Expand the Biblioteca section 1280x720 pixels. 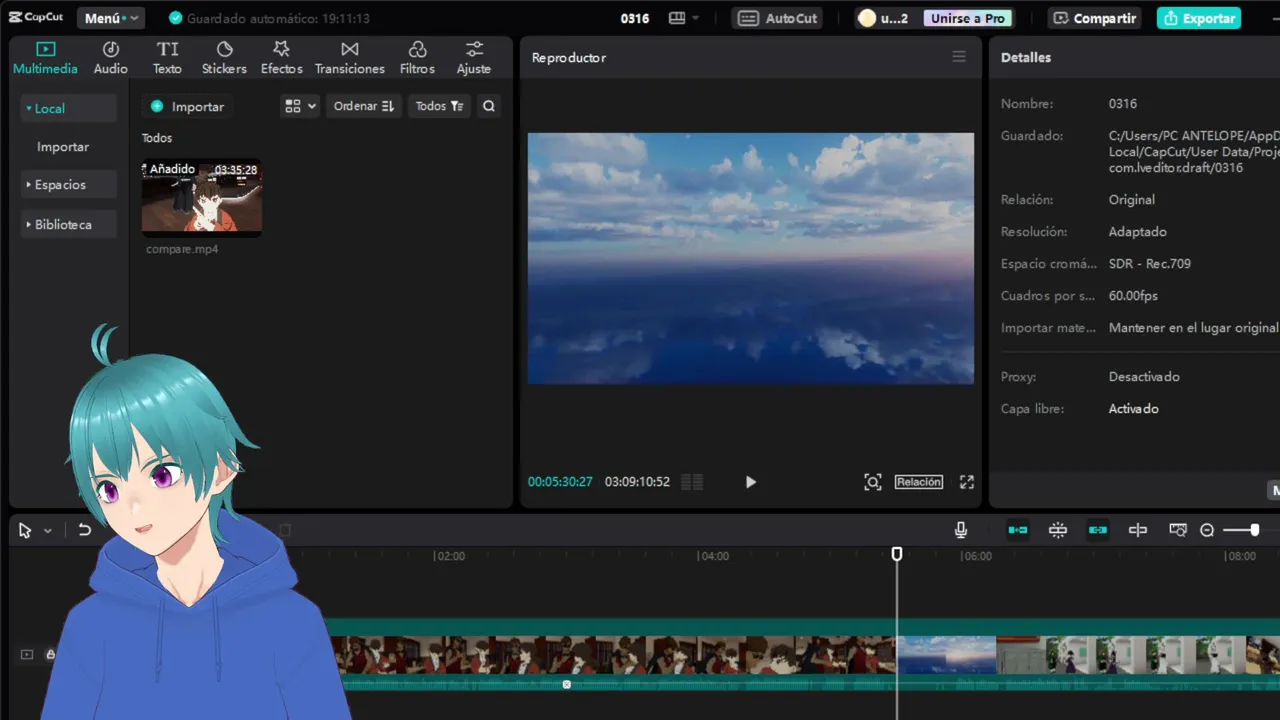pos(68,225)
